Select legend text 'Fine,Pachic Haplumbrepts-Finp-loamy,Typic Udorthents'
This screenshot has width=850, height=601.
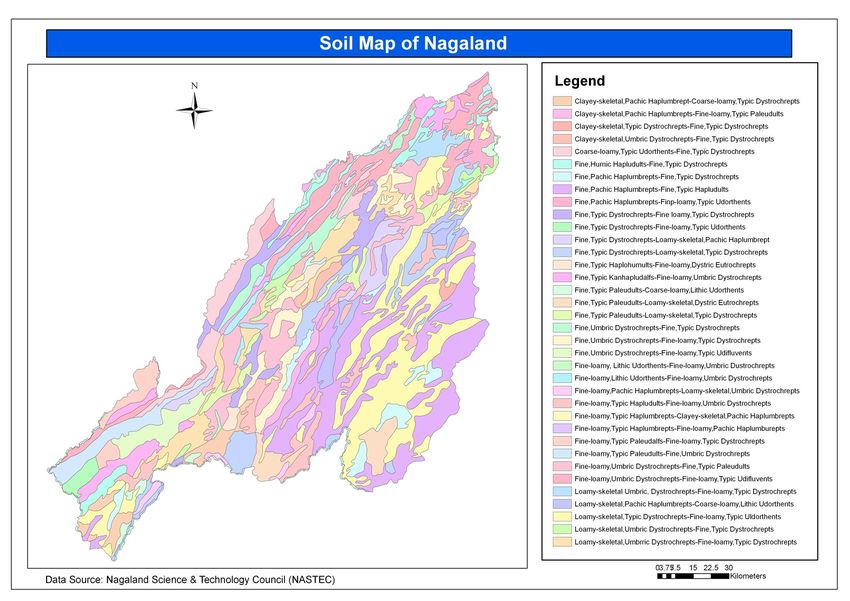point(662,202)
